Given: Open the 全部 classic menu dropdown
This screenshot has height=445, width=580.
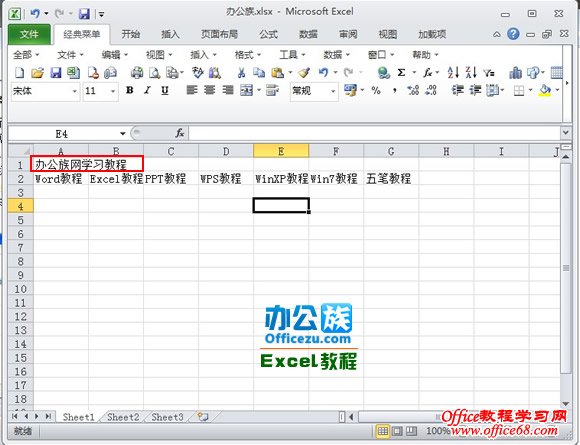Looking at the screenshot, I should [x=26, y=55].
